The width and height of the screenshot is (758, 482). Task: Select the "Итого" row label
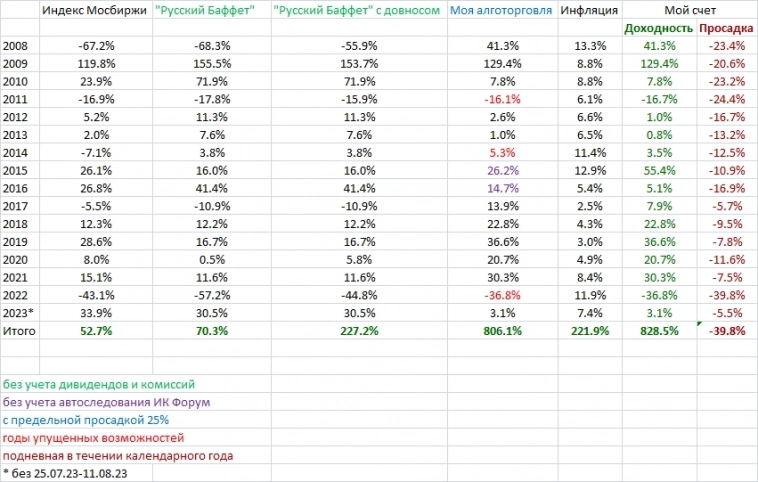pos(19,333)
